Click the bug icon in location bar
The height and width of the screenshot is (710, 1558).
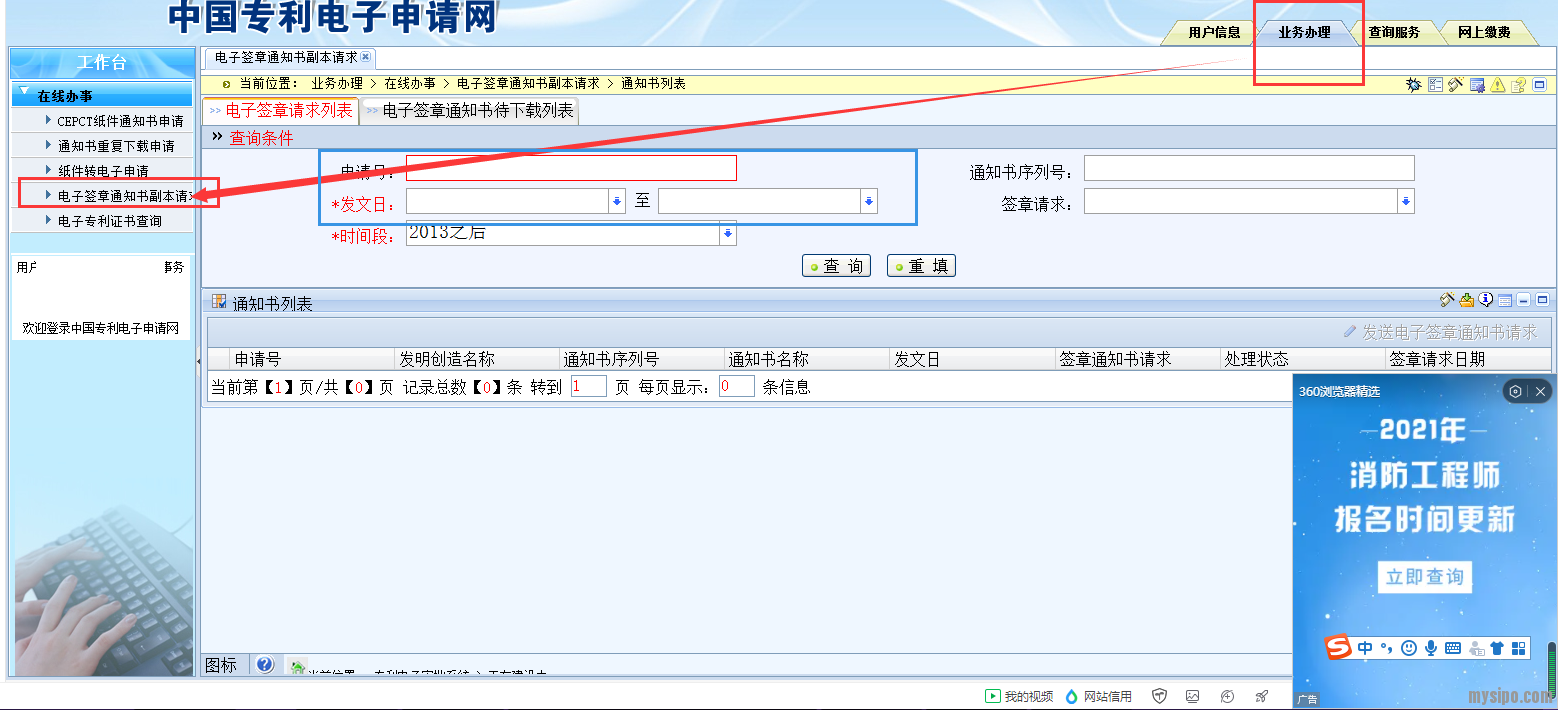pyautogui.click(x=1413, y=85)
